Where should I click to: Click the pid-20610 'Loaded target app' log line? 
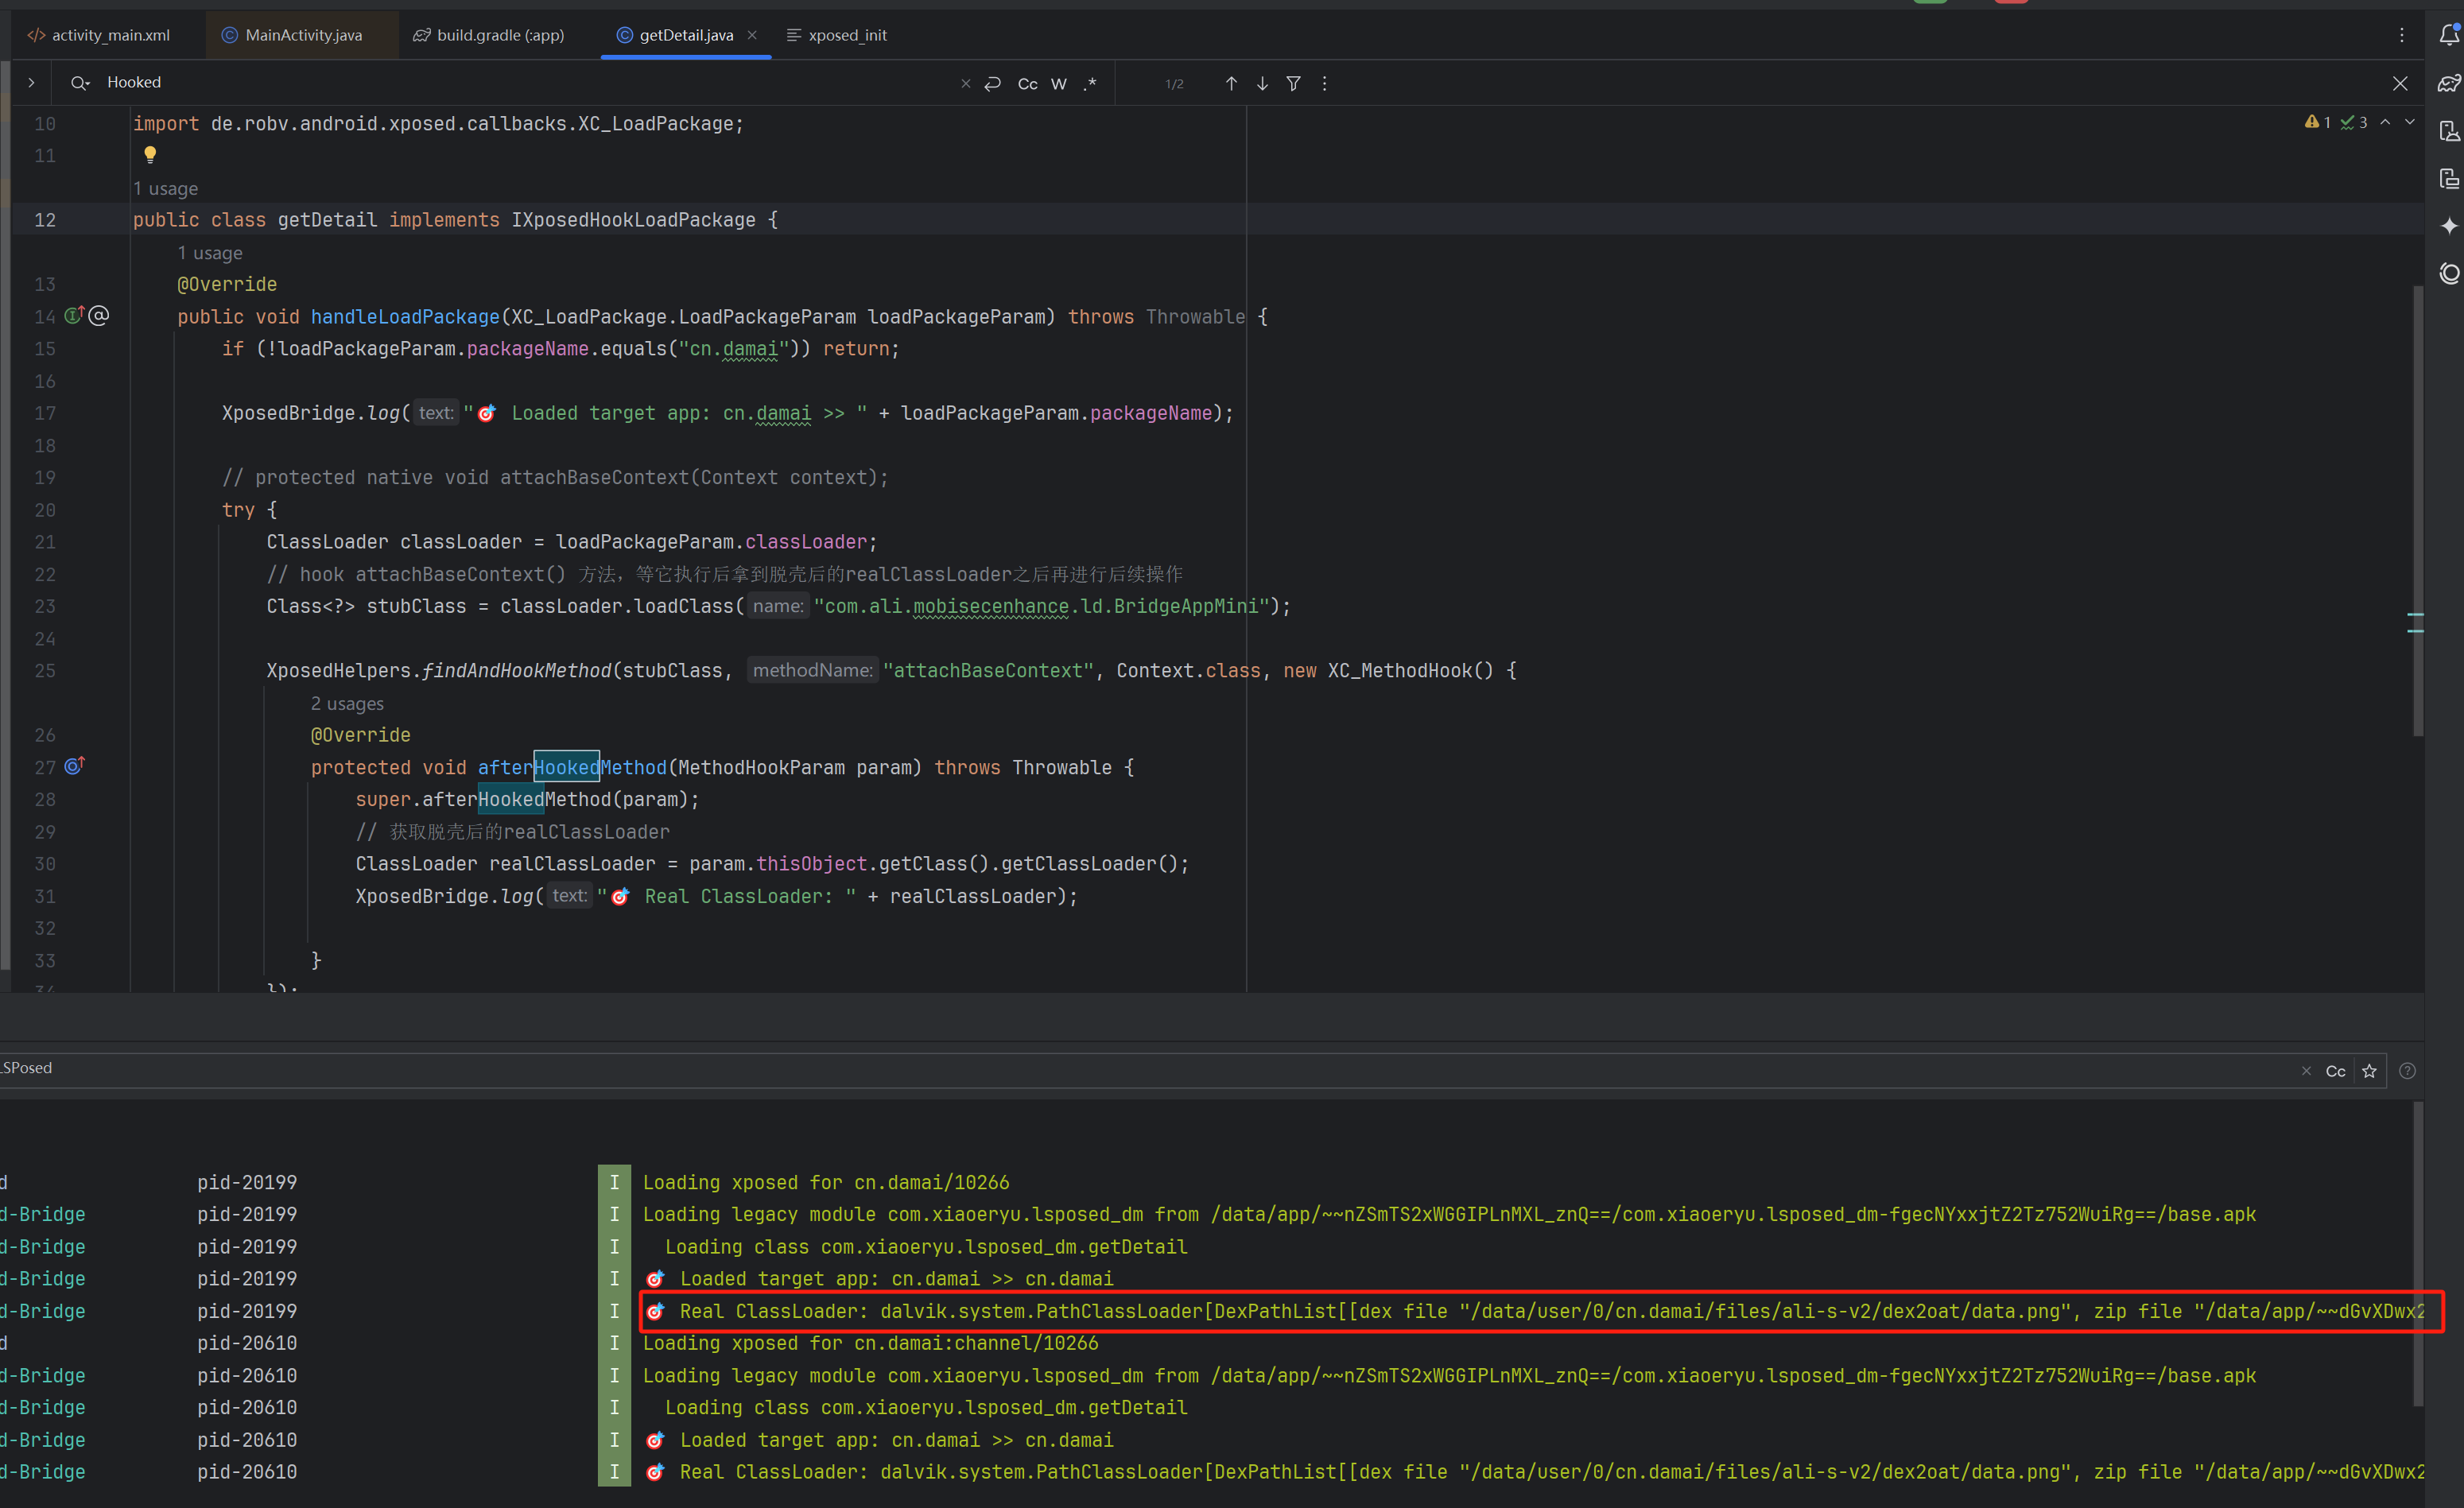click(x=880, y=1440)
